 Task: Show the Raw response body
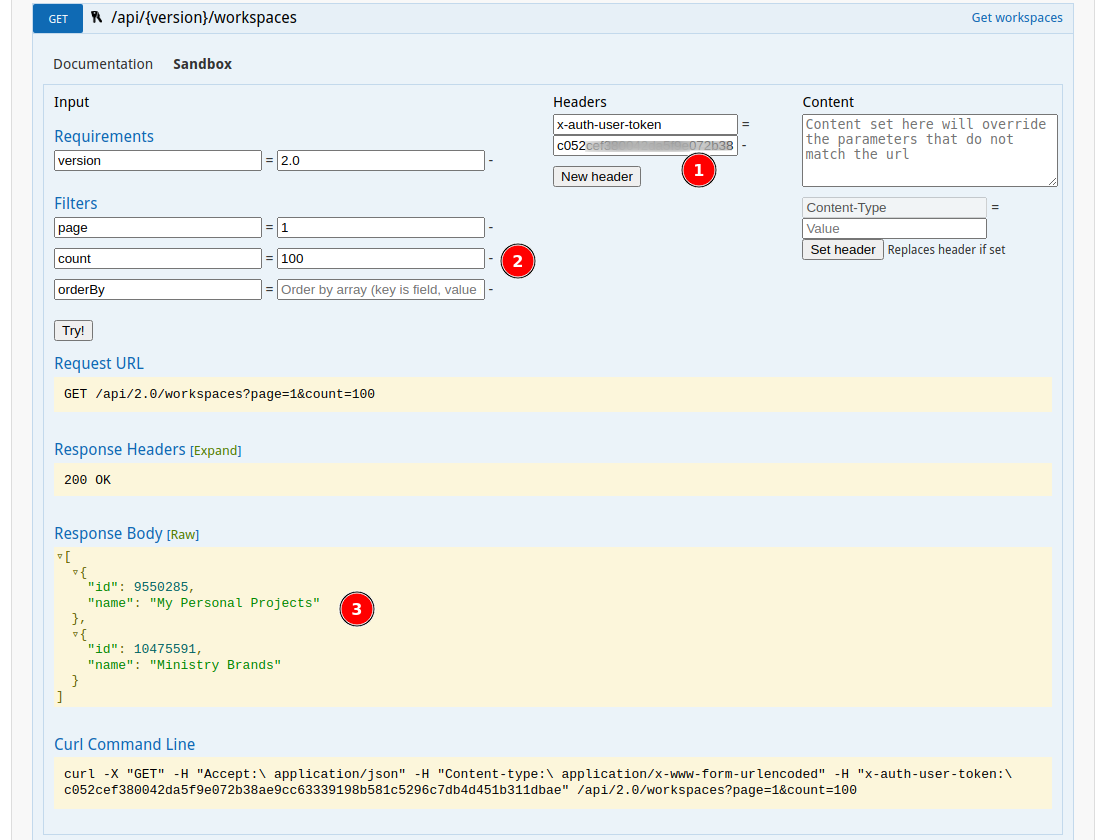click(x=183, y=535)
